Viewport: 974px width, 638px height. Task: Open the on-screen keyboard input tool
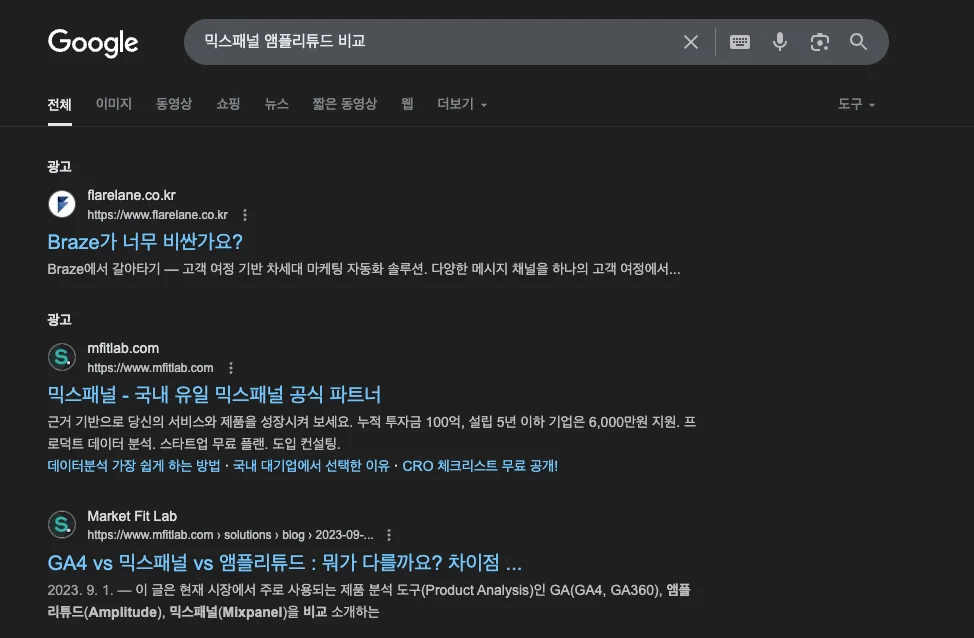coord(740,42)
